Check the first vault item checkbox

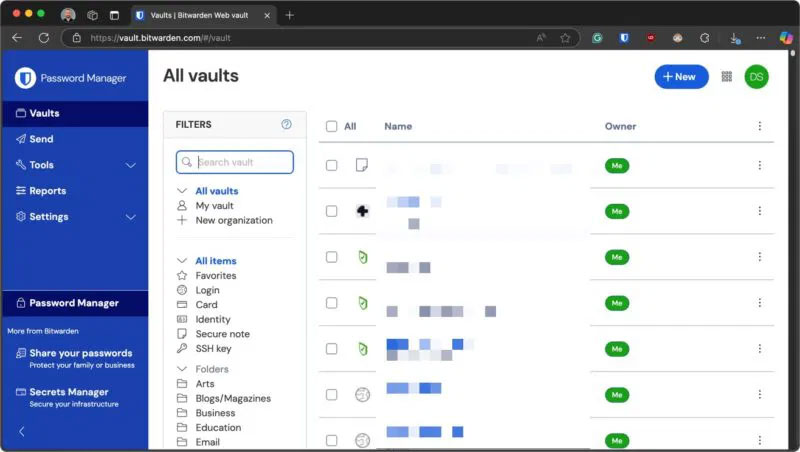(331, 165)
